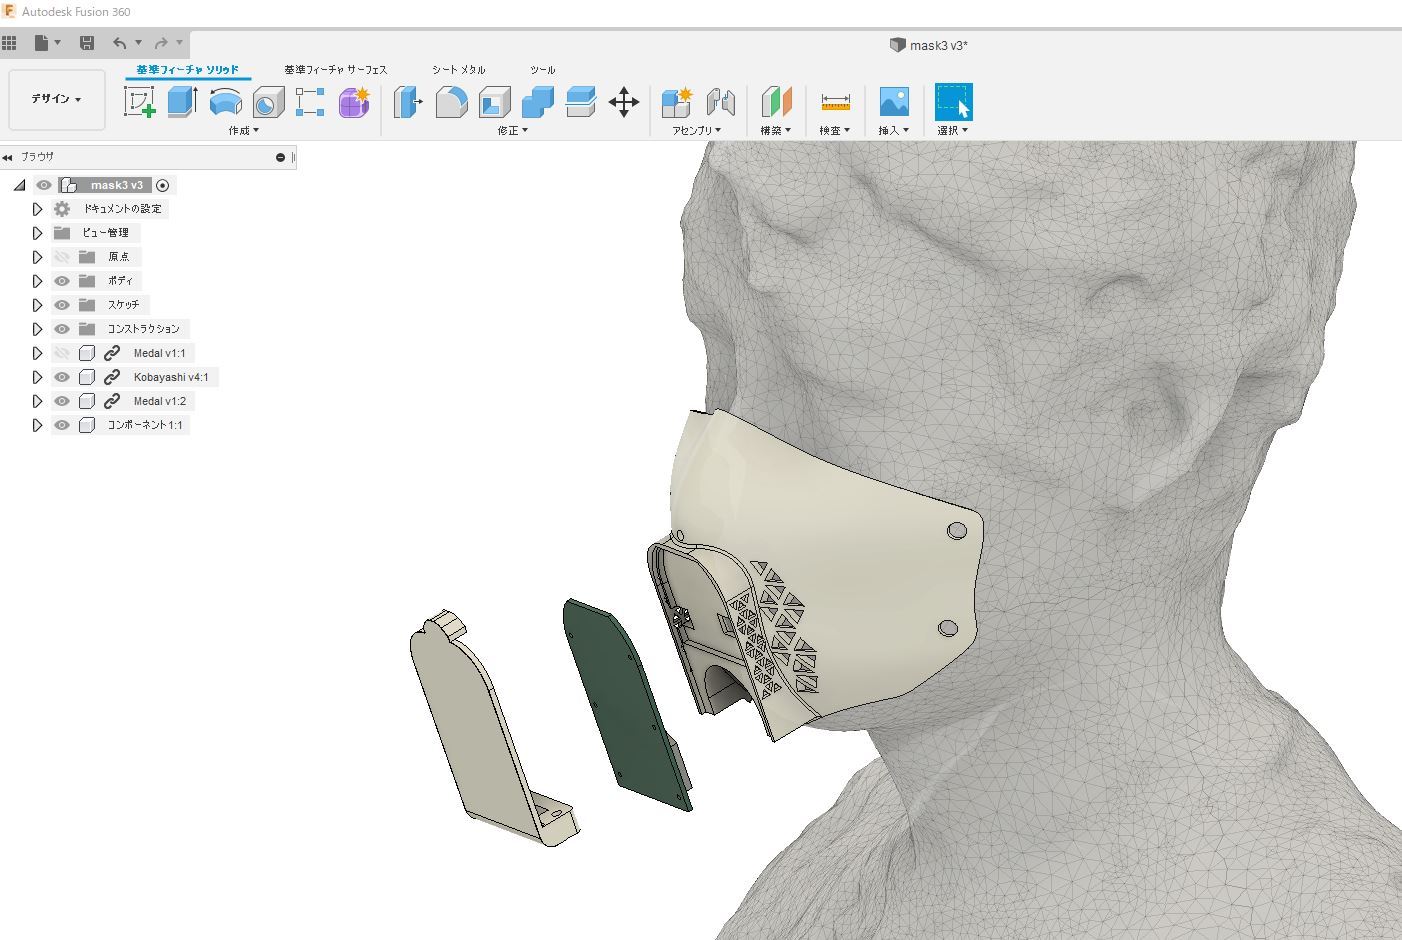The width and height of the screenshot is (1402, 940).
Task: Toggle visibility of the ボディ folder
Action: click(x=62, y=281)
